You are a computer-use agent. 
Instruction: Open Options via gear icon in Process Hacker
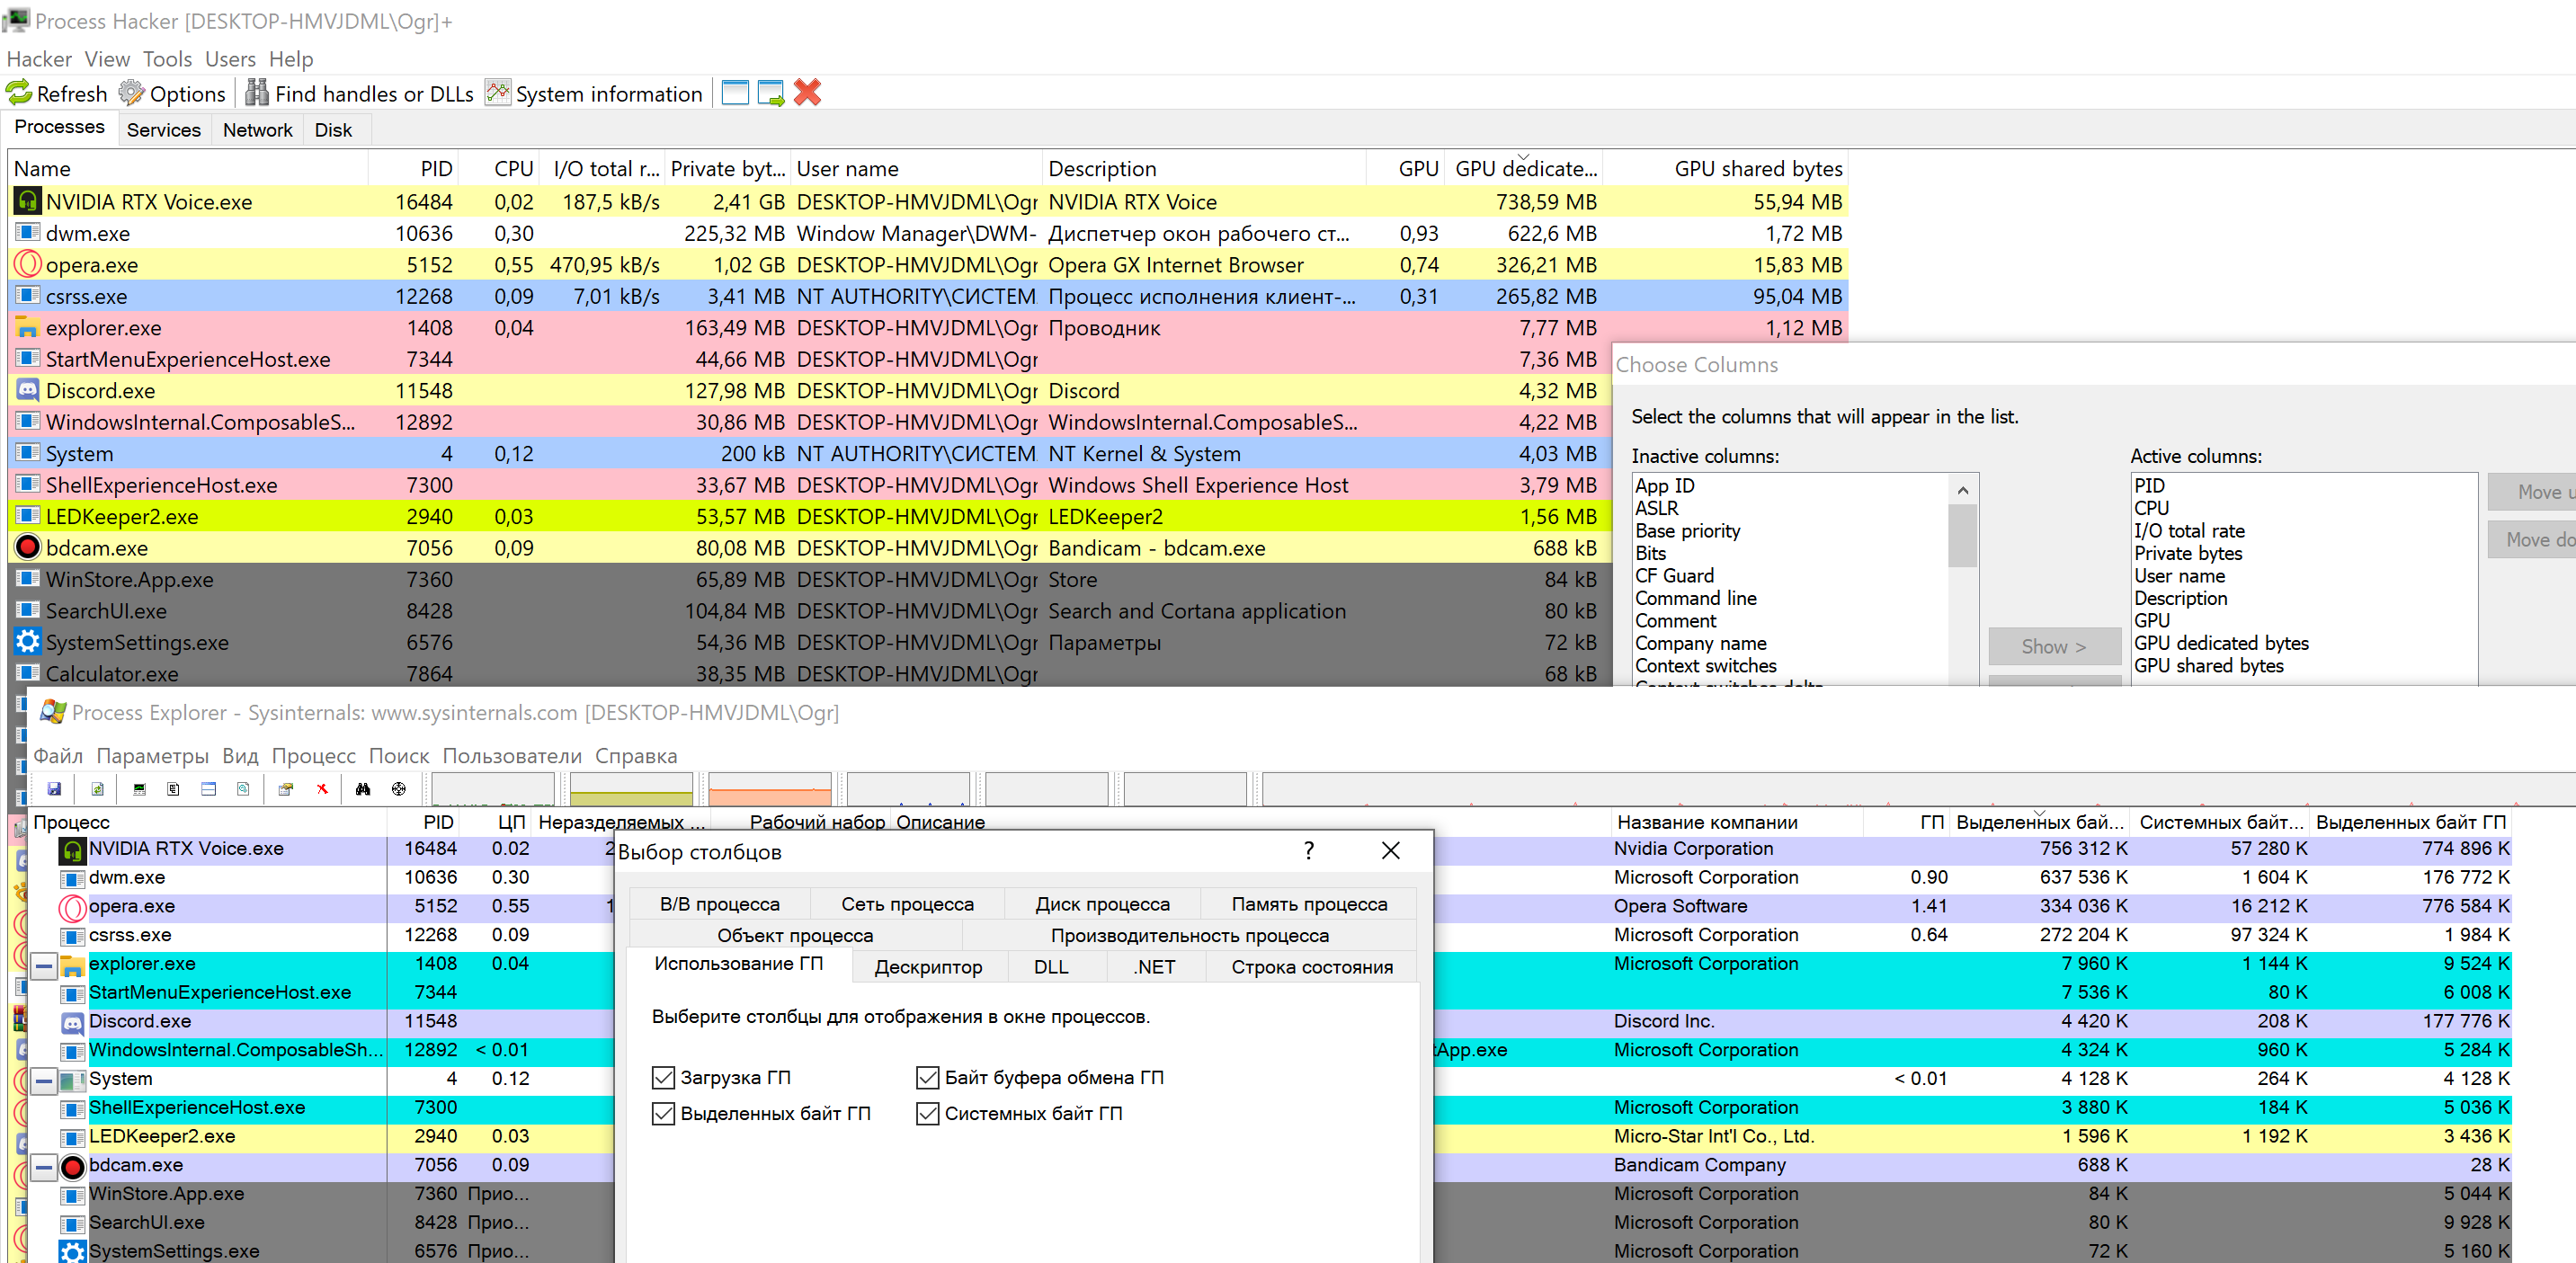coord(131,93)
